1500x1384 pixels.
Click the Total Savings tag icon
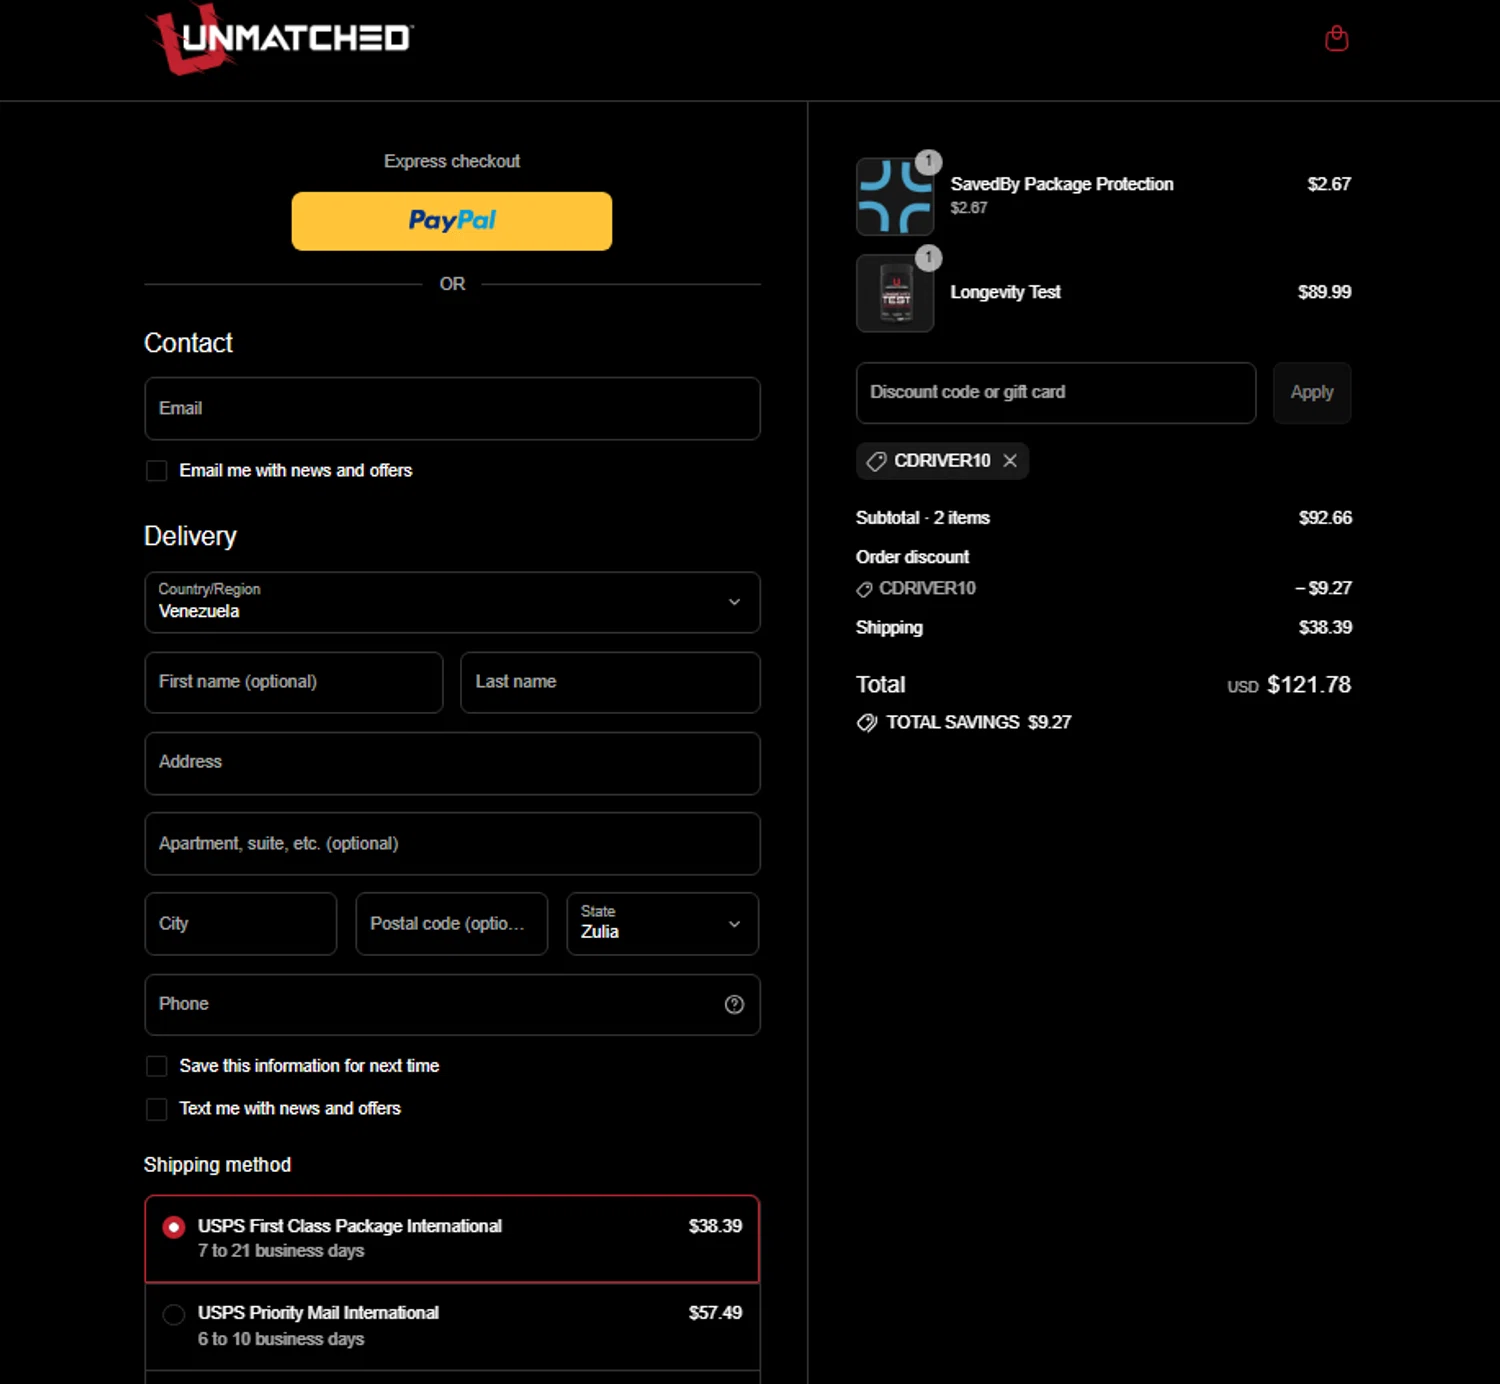867,723
